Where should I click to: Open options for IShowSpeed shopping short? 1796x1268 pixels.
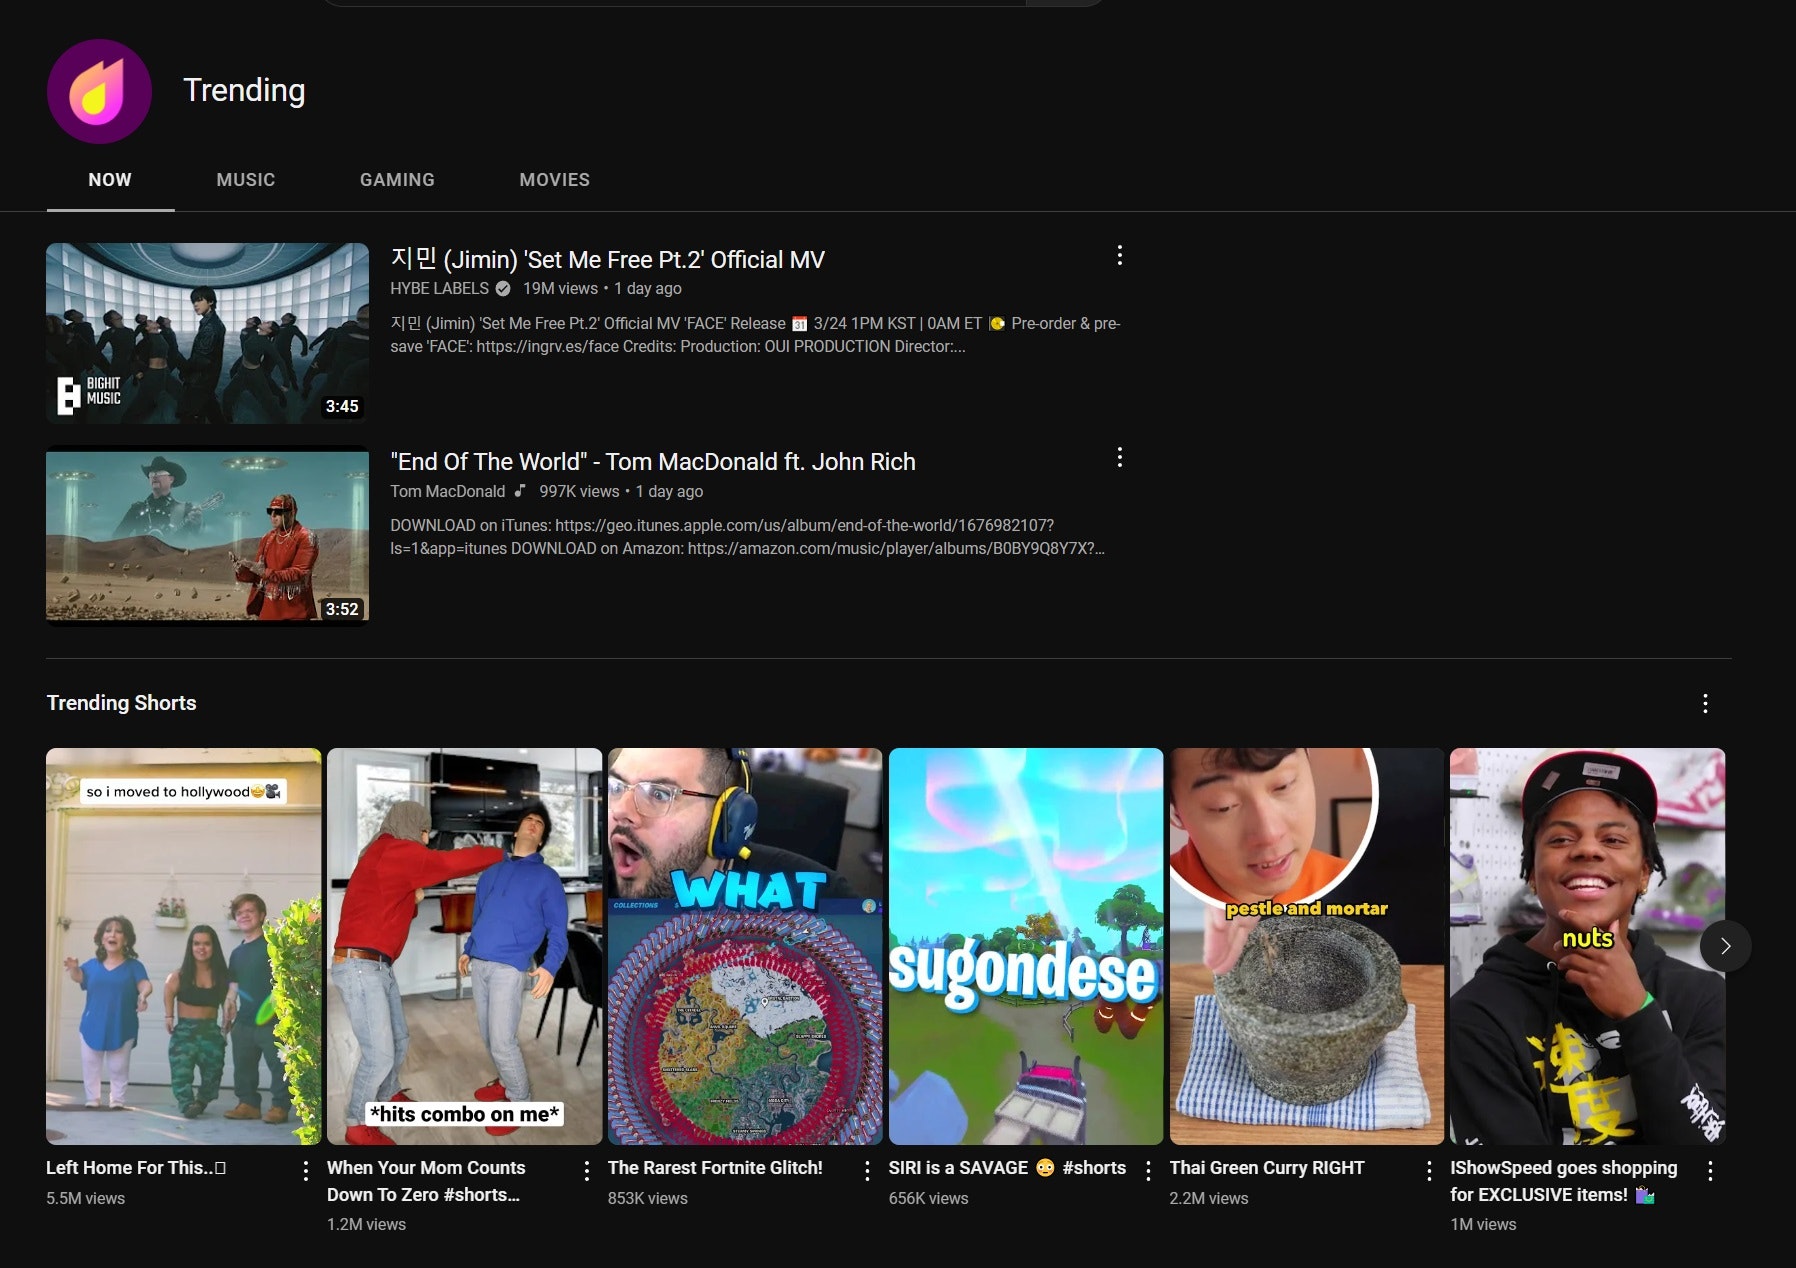tap(1710, 1171)
